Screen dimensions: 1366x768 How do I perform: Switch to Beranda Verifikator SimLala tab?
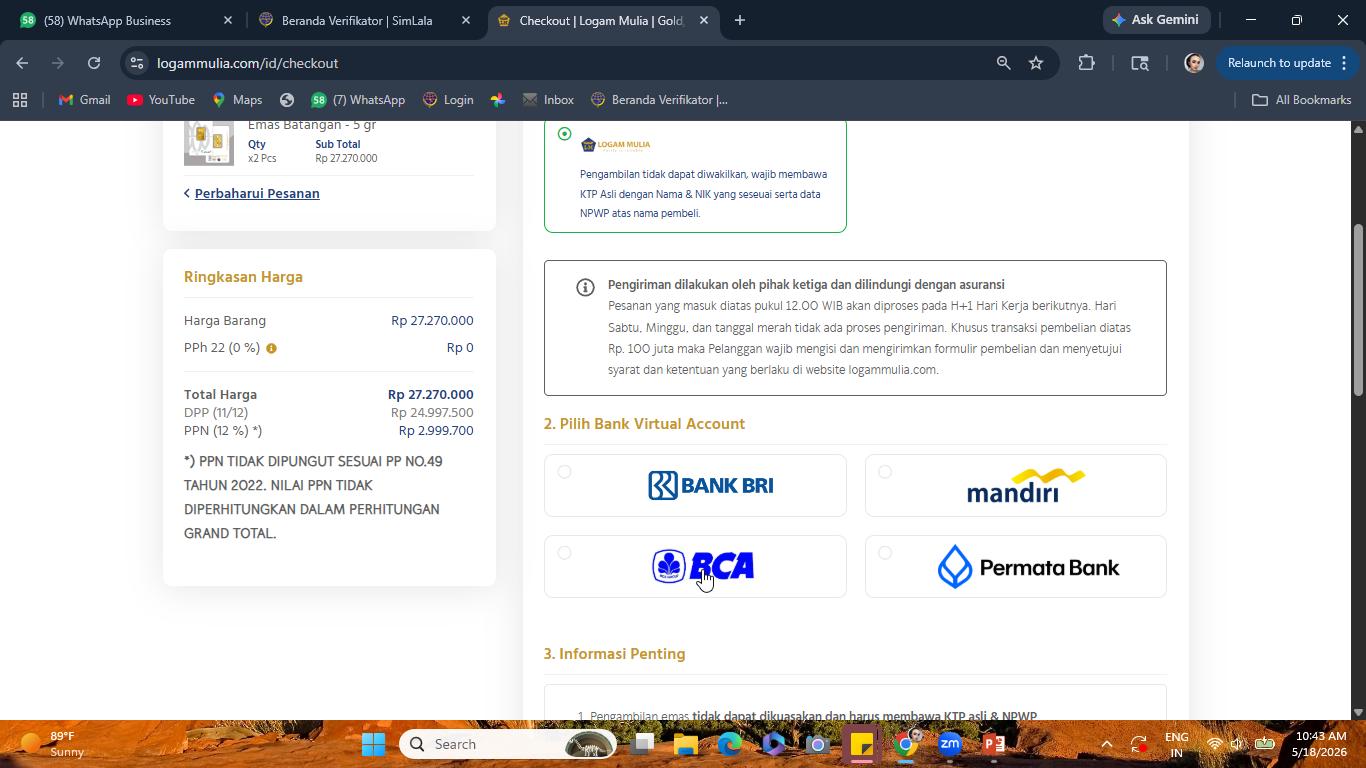pos(357,20)
